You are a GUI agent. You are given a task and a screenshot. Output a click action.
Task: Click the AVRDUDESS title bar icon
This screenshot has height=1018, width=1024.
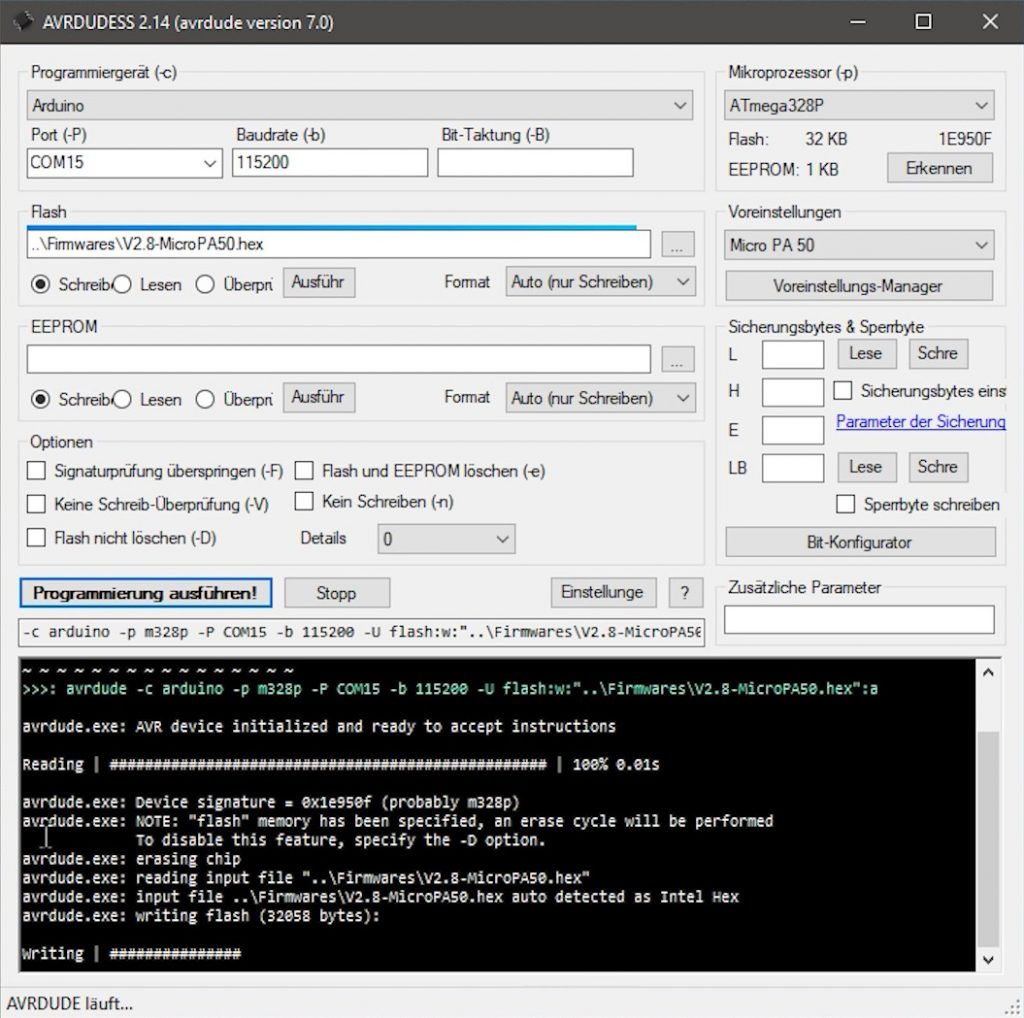pyautogui.click(x=21, y=22)
